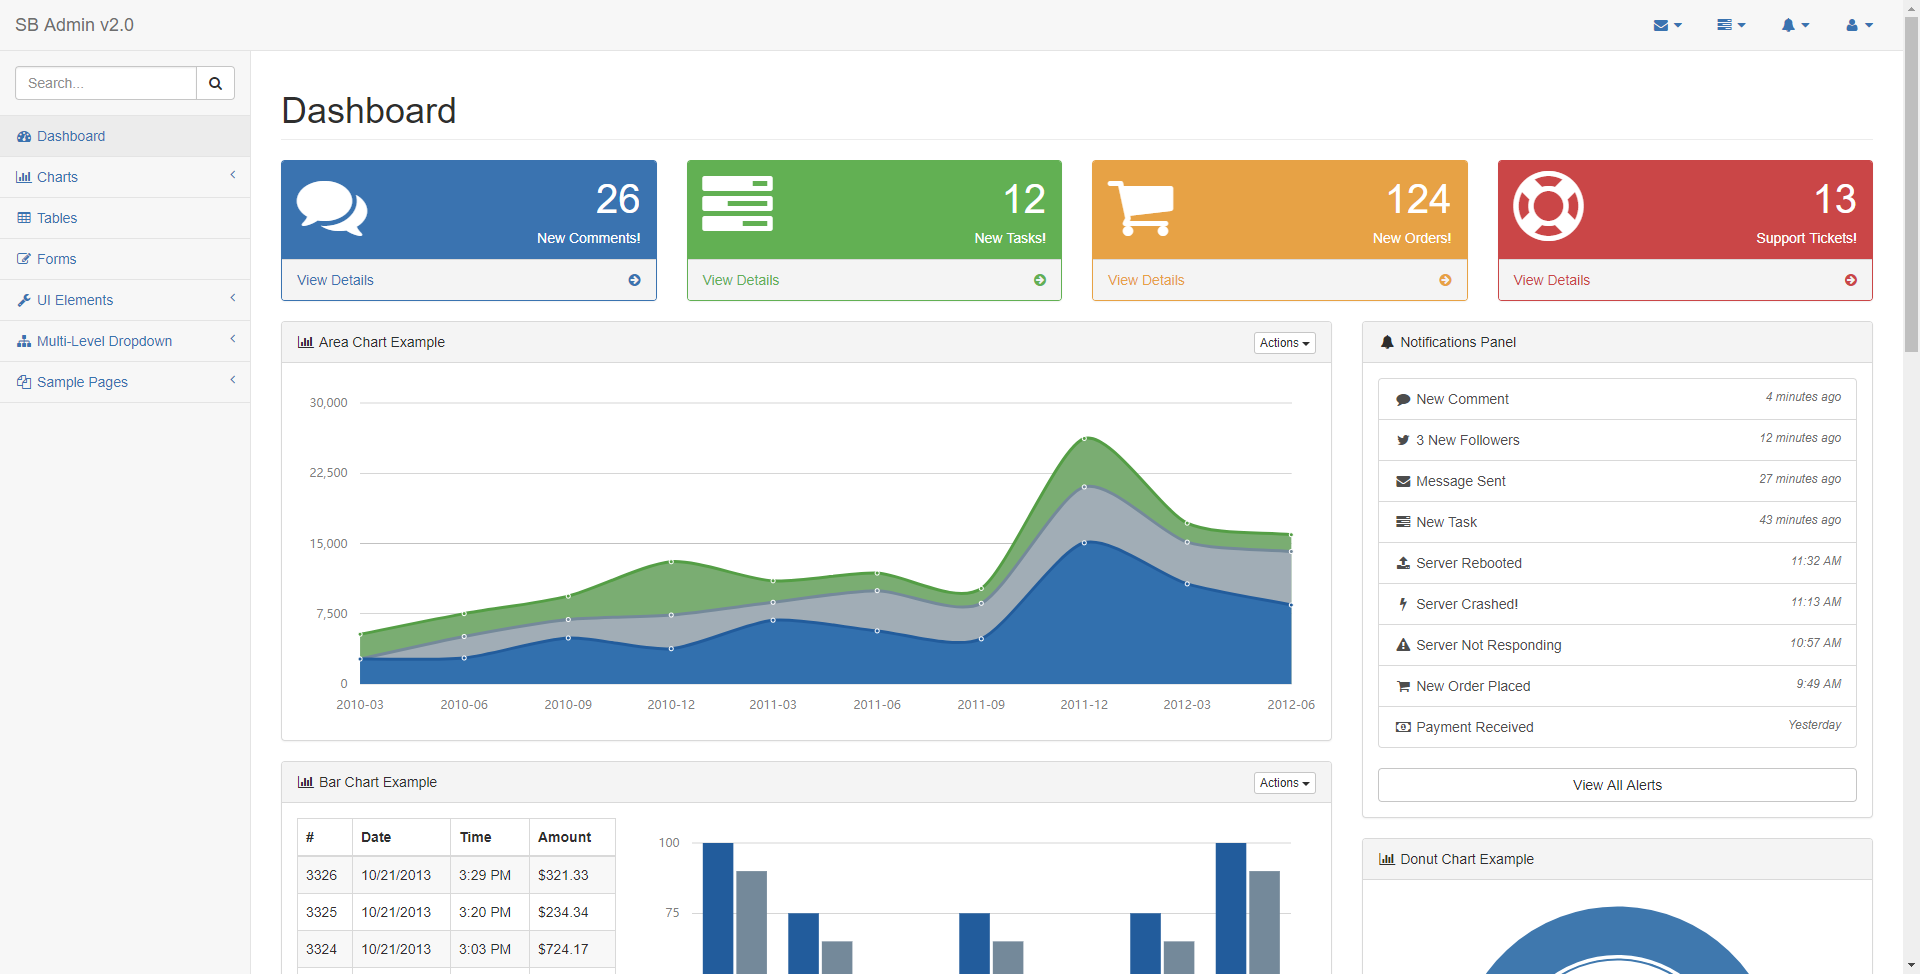Open Actions dropdown on Area Chart panel
The width and height of the screenshot is (1920, 974).
[1284, 343]
